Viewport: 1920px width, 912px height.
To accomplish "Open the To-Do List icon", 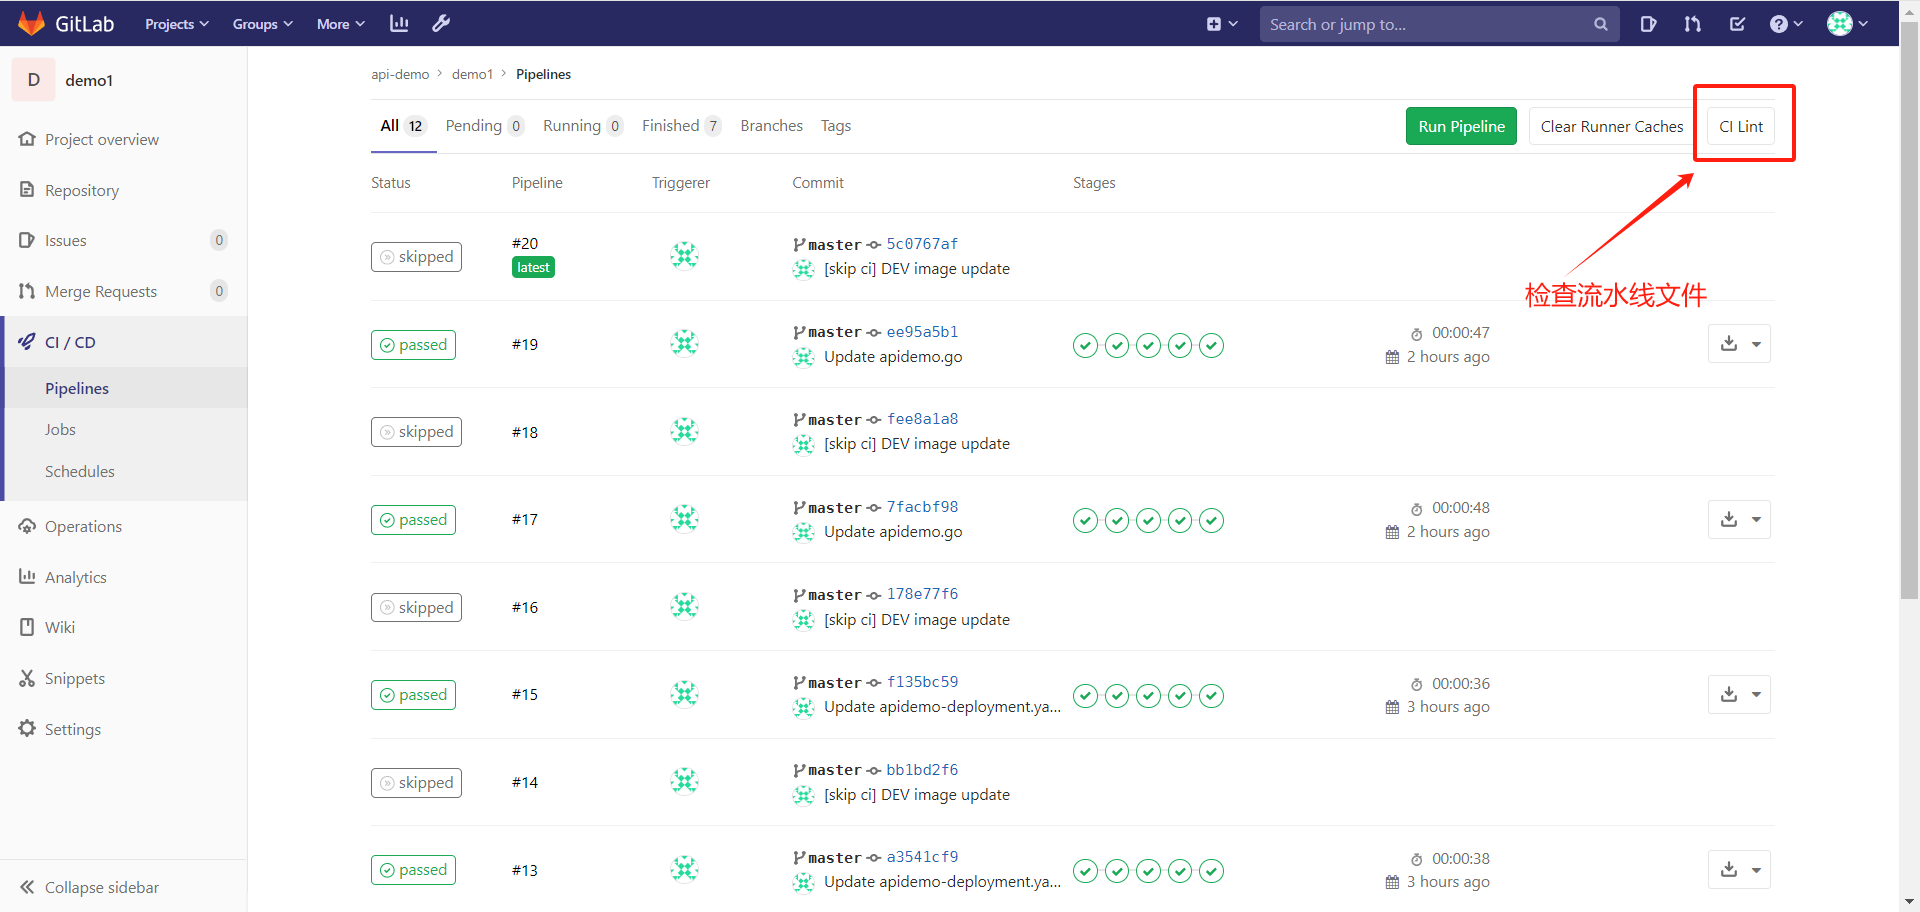I will (x=1737, y=23).
